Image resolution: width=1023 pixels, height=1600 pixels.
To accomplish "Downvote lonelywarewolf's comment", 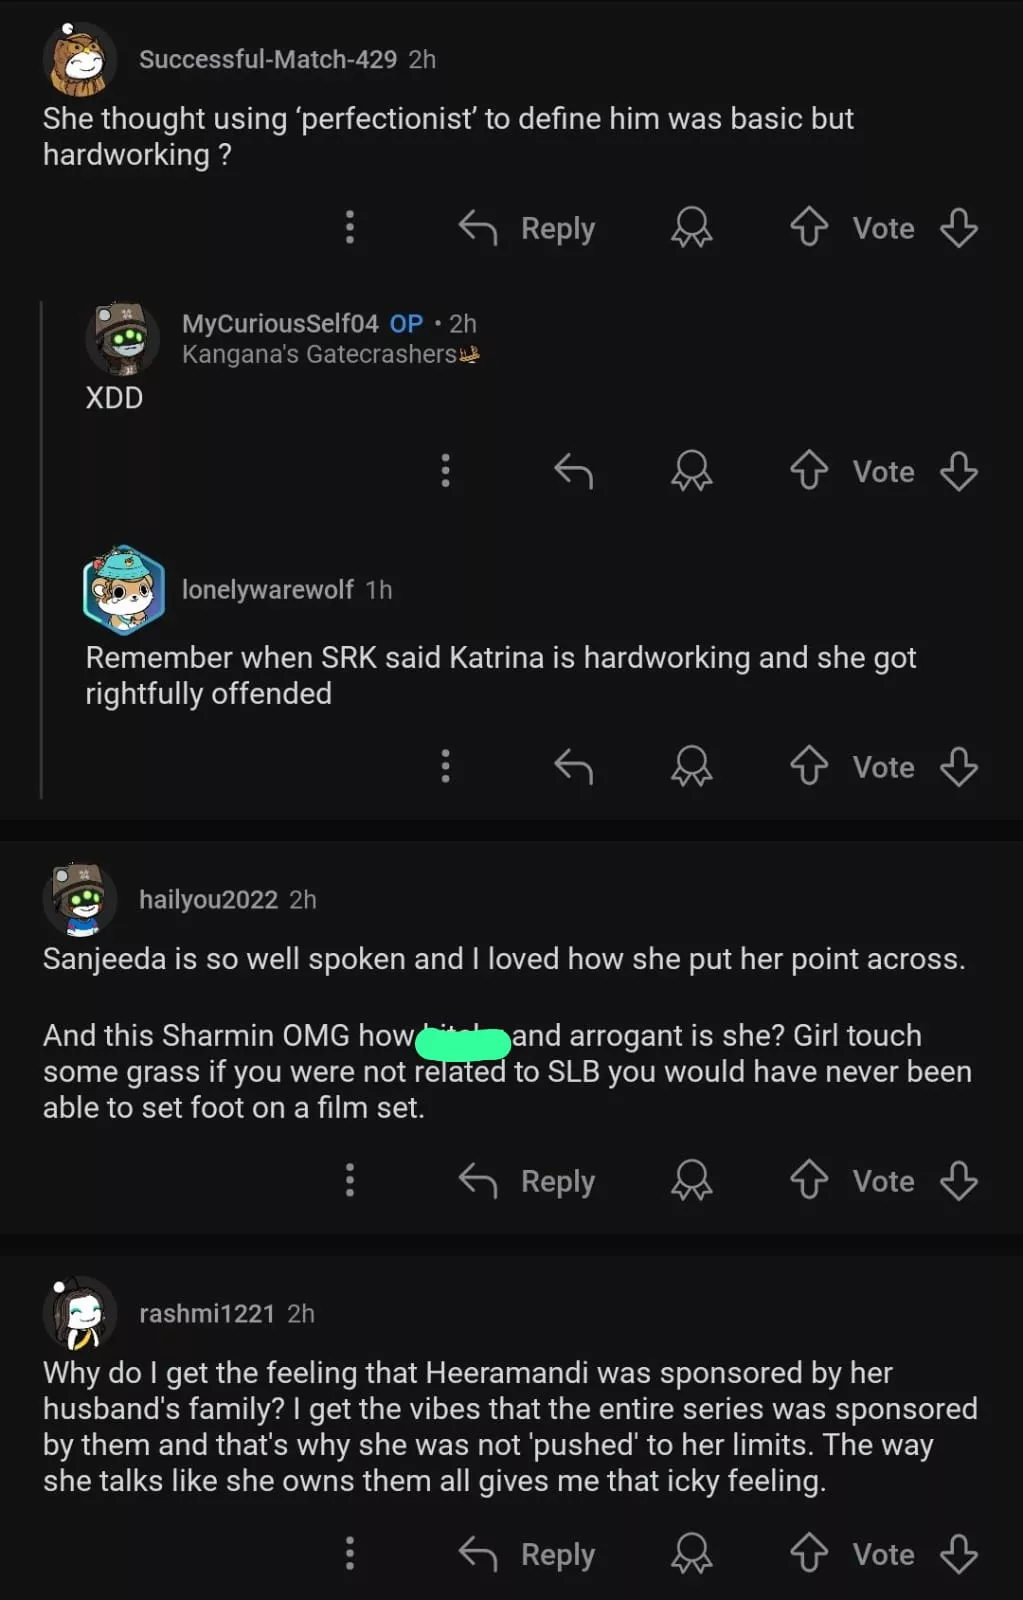I will coord(958,766).
